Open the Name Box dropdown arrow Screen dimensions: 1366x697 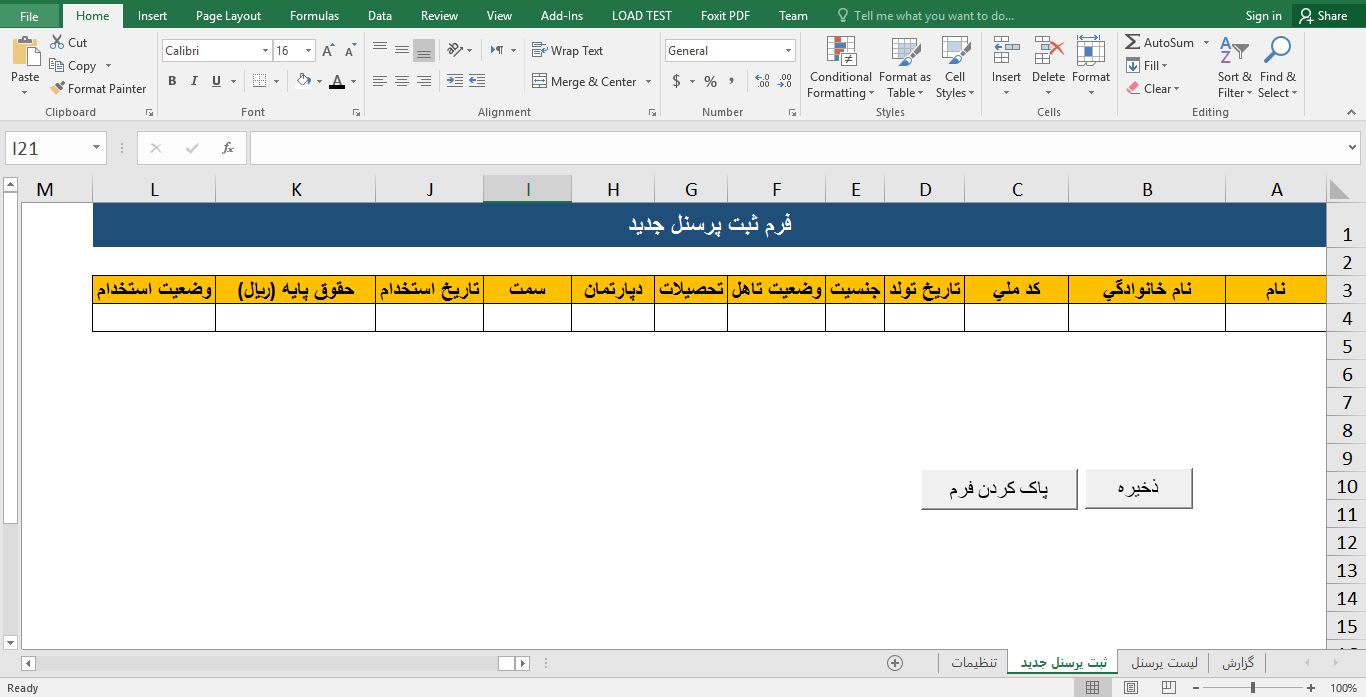97,148
